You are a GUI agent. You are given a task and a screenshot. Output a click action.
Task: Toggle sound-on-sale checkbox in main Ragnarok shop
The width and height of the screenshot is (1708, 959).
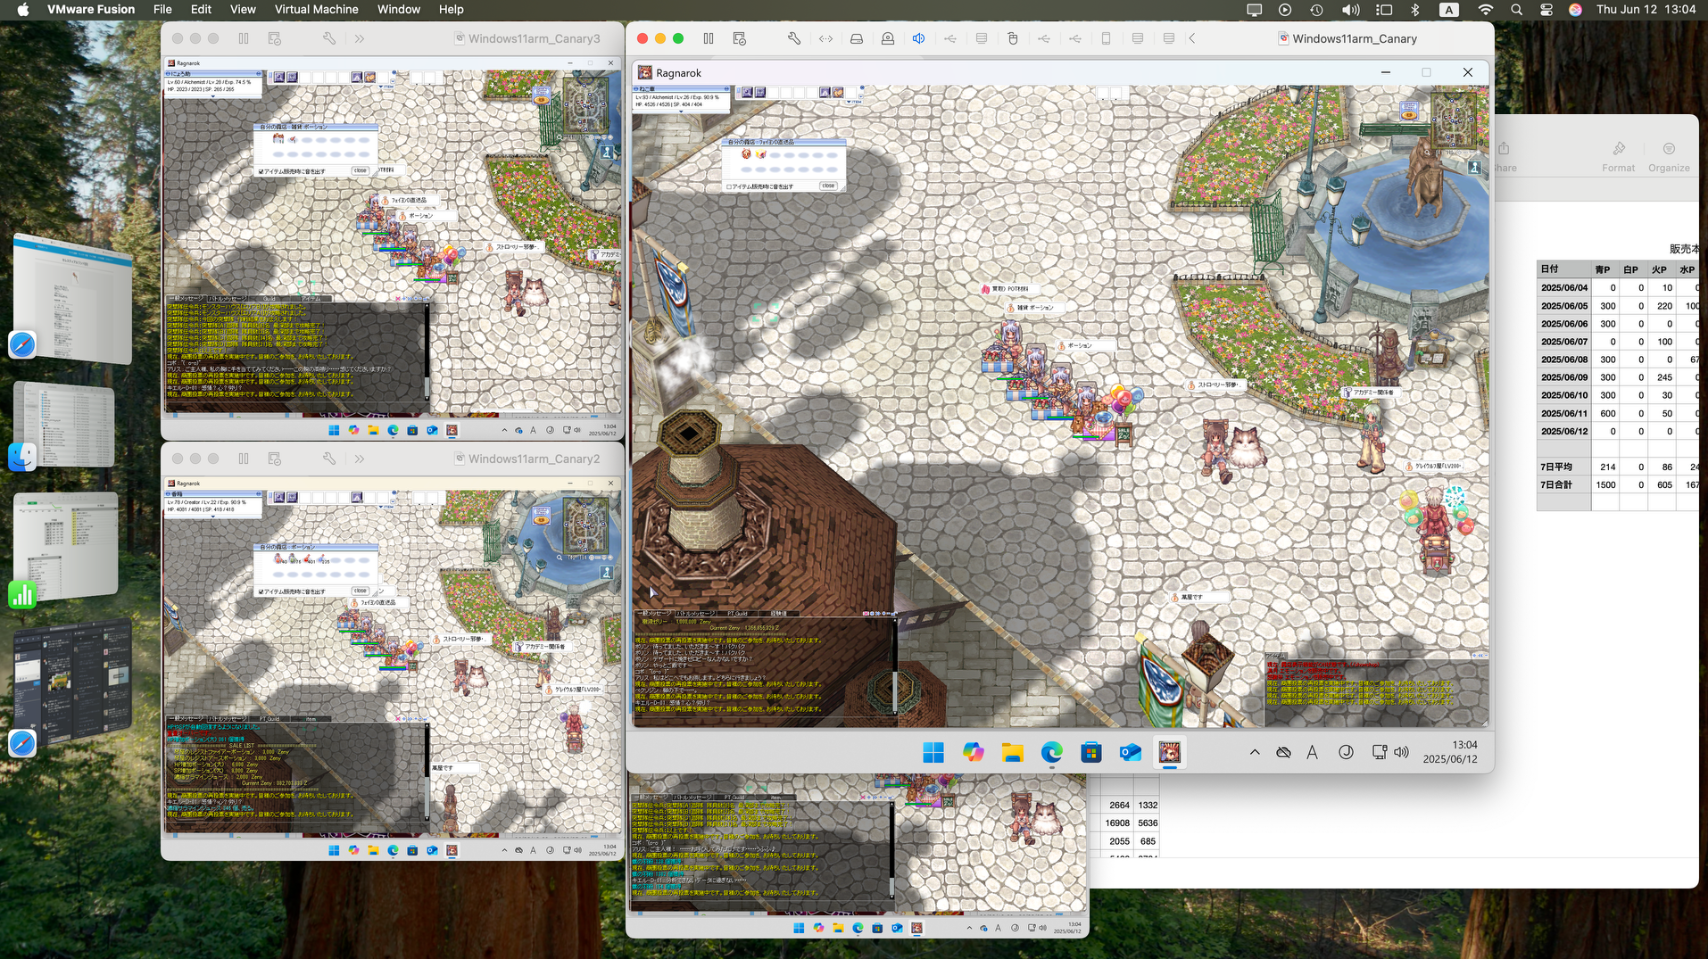point(729,187)
